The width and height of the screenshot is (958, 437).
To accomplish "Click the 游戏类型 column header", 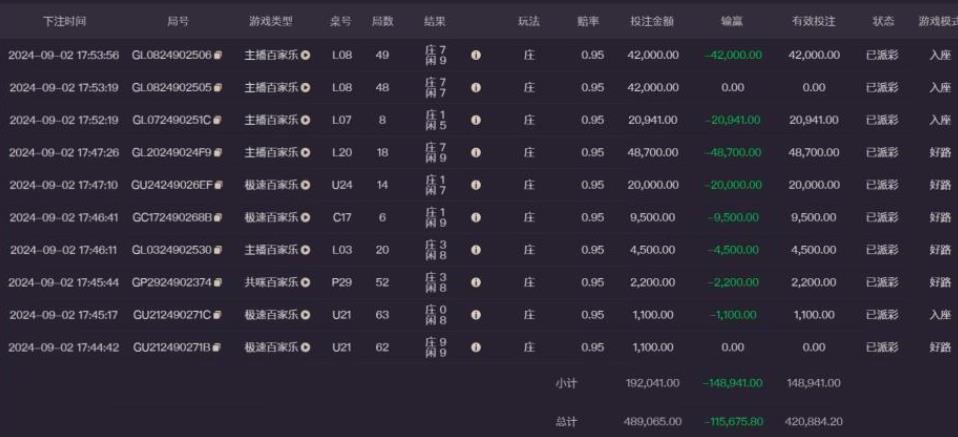I will (x=269, y=21).
